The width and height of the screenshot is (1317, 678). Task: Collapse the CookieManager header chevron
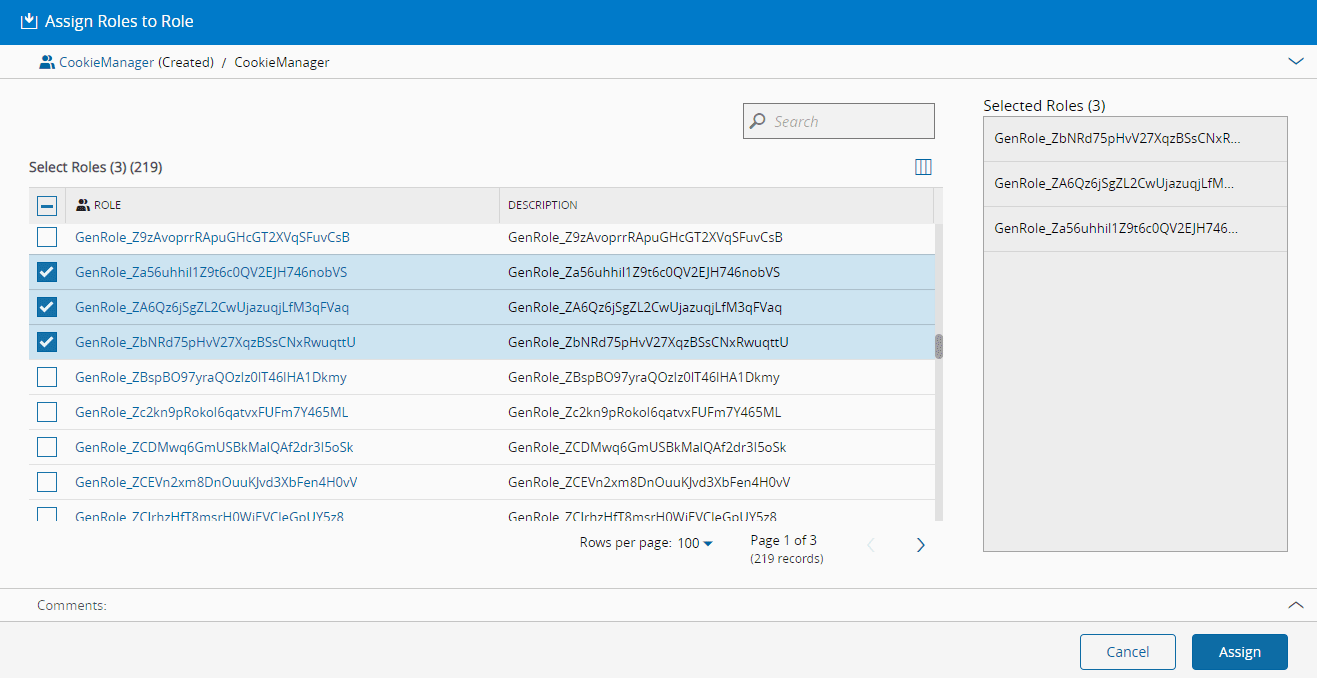[x=1295, y=62]
